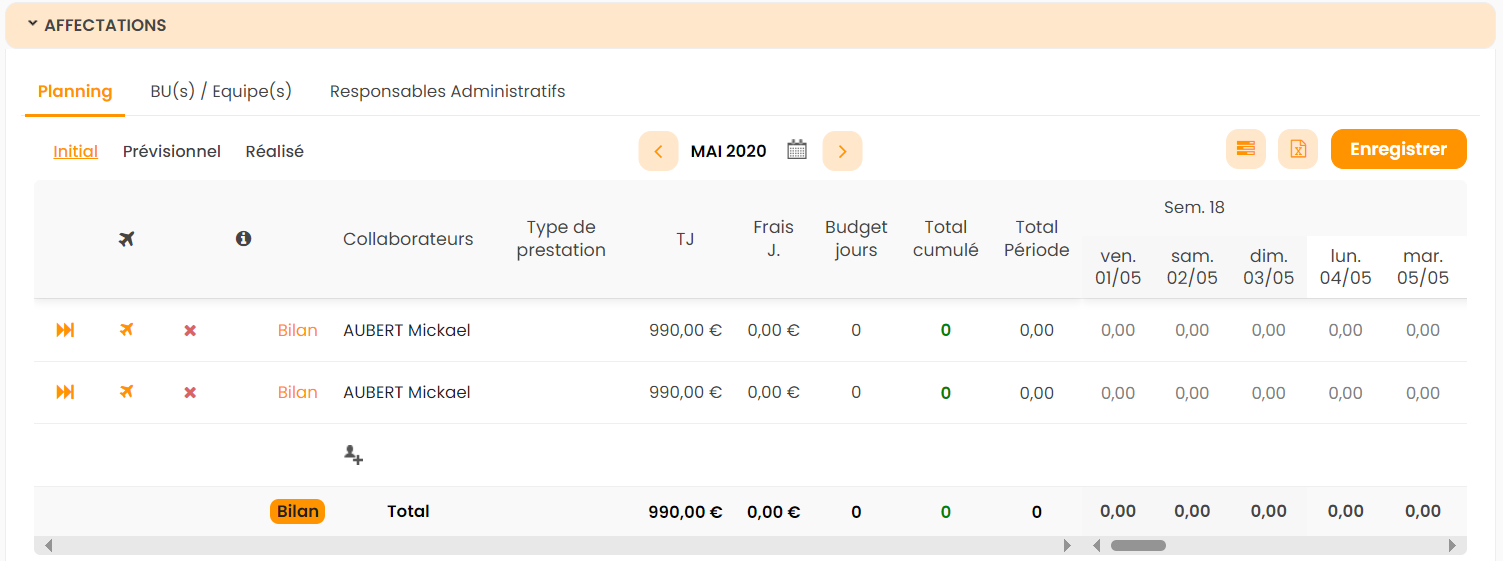Switch to the BU(s) / Equipe(s) tab
The image size is (1503, 561).
(x=221, y=91)
